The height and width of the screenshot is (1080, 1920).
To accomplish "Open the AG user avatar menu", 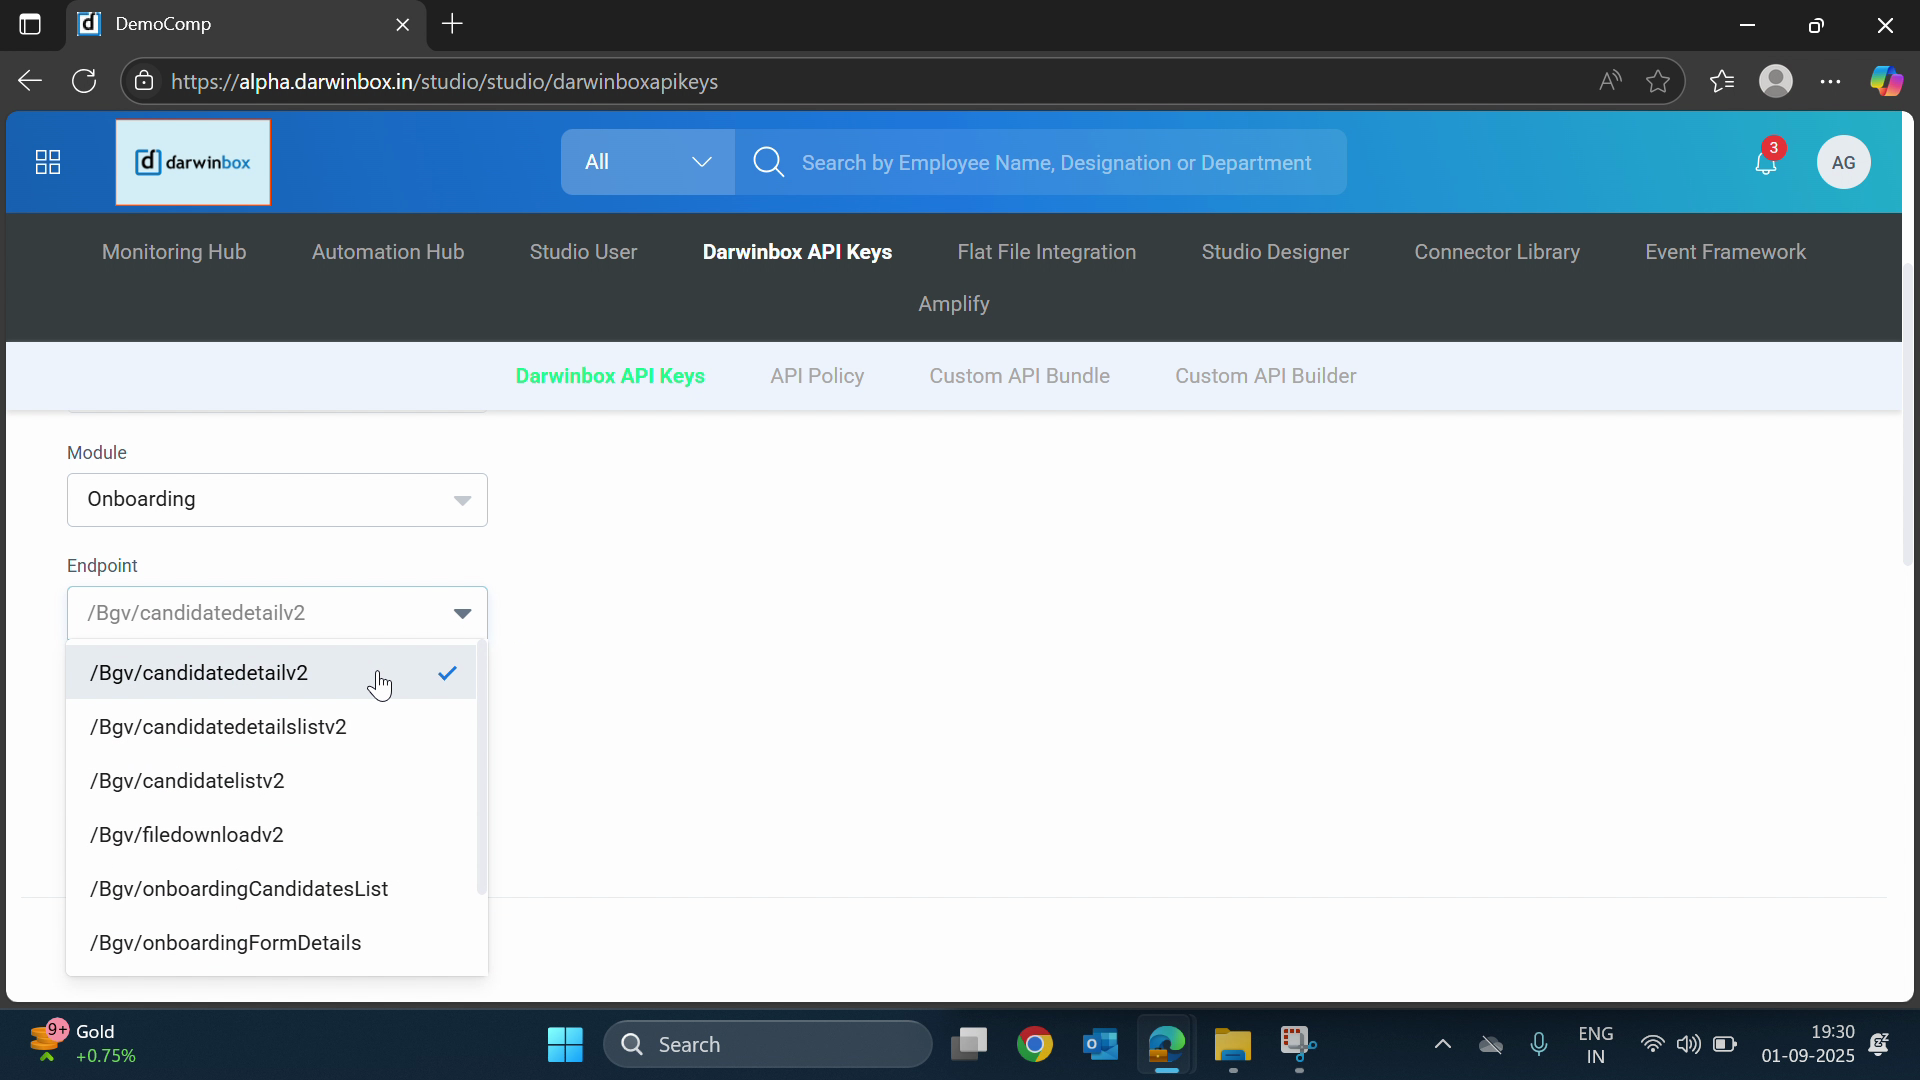I will click(1843, 162).
